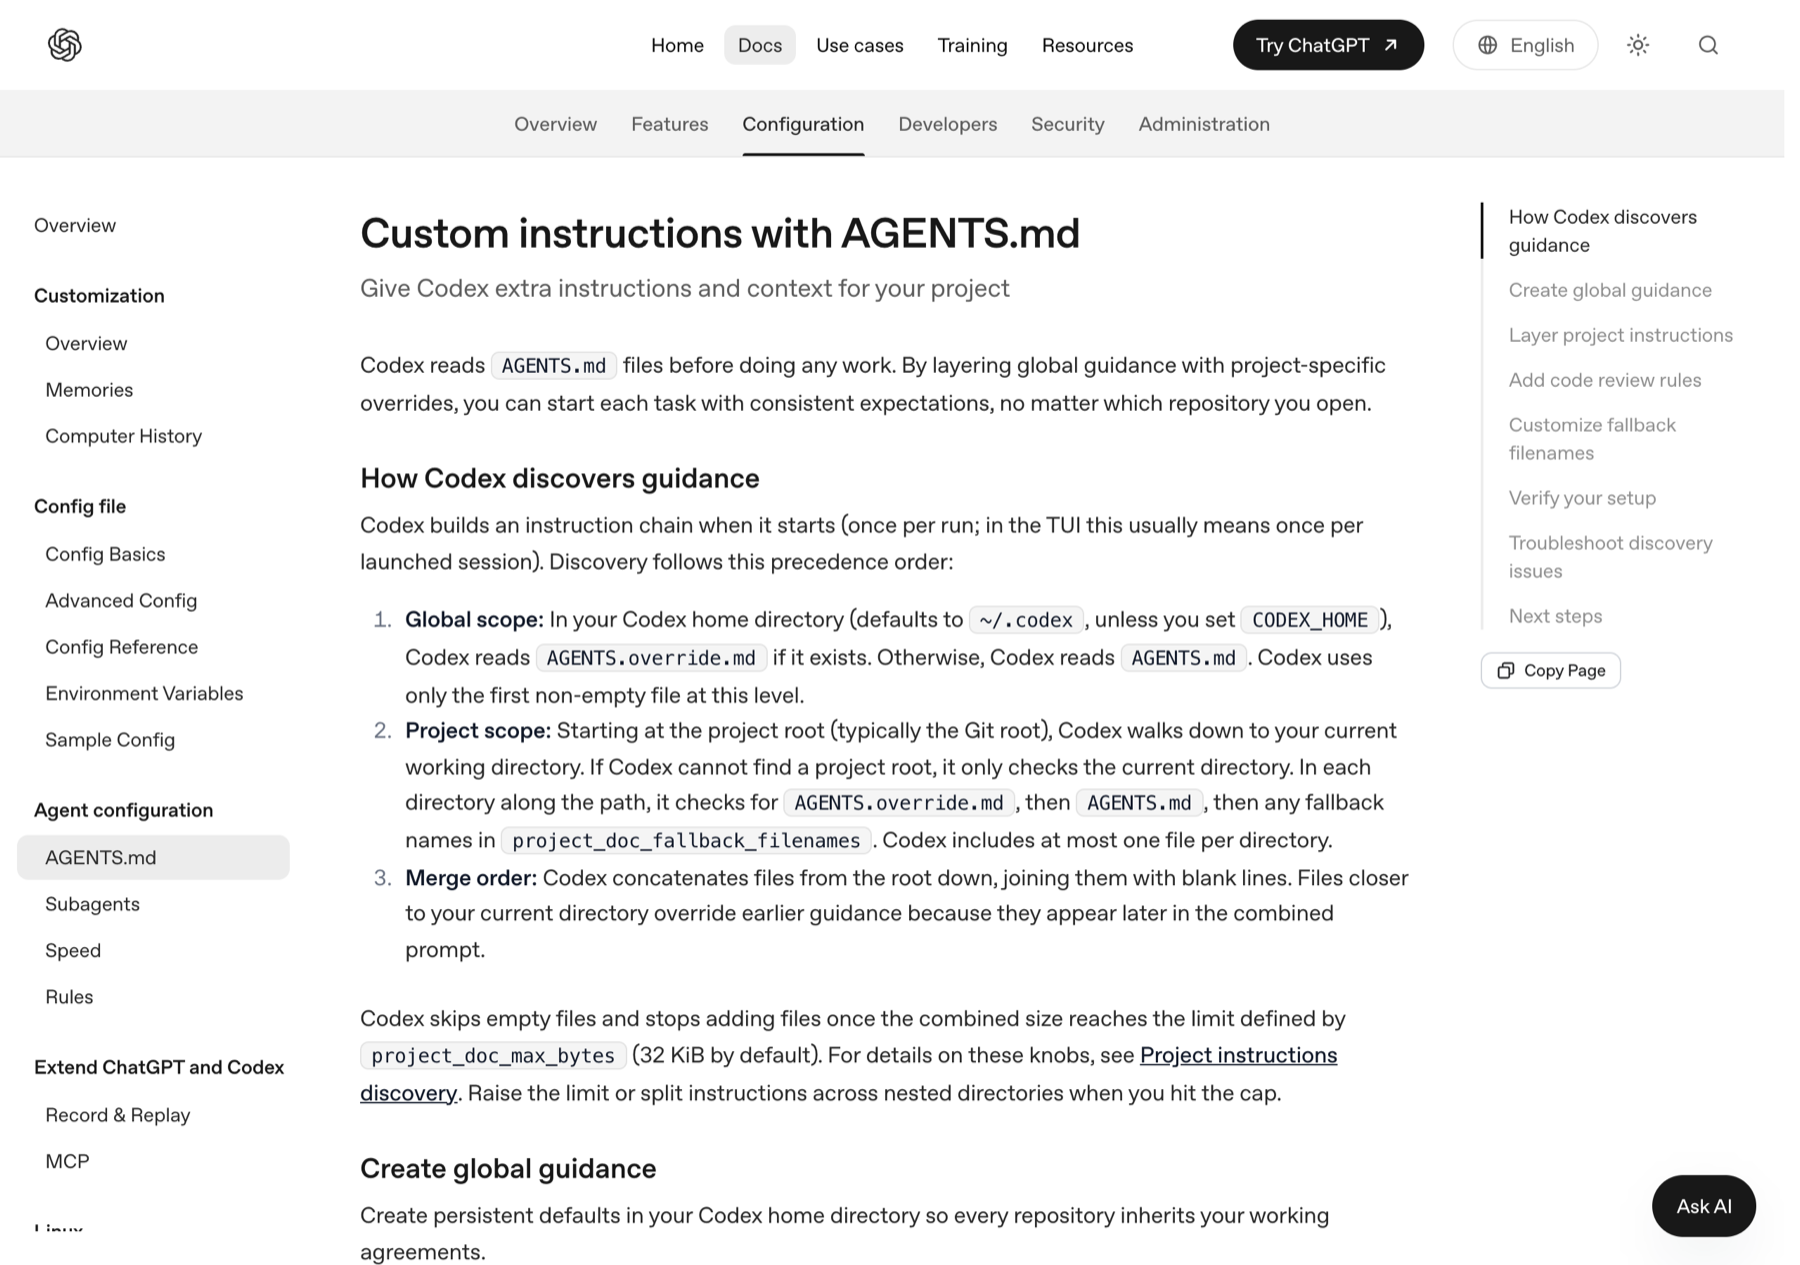Switch to the Features tab

[x=670, y=124]
